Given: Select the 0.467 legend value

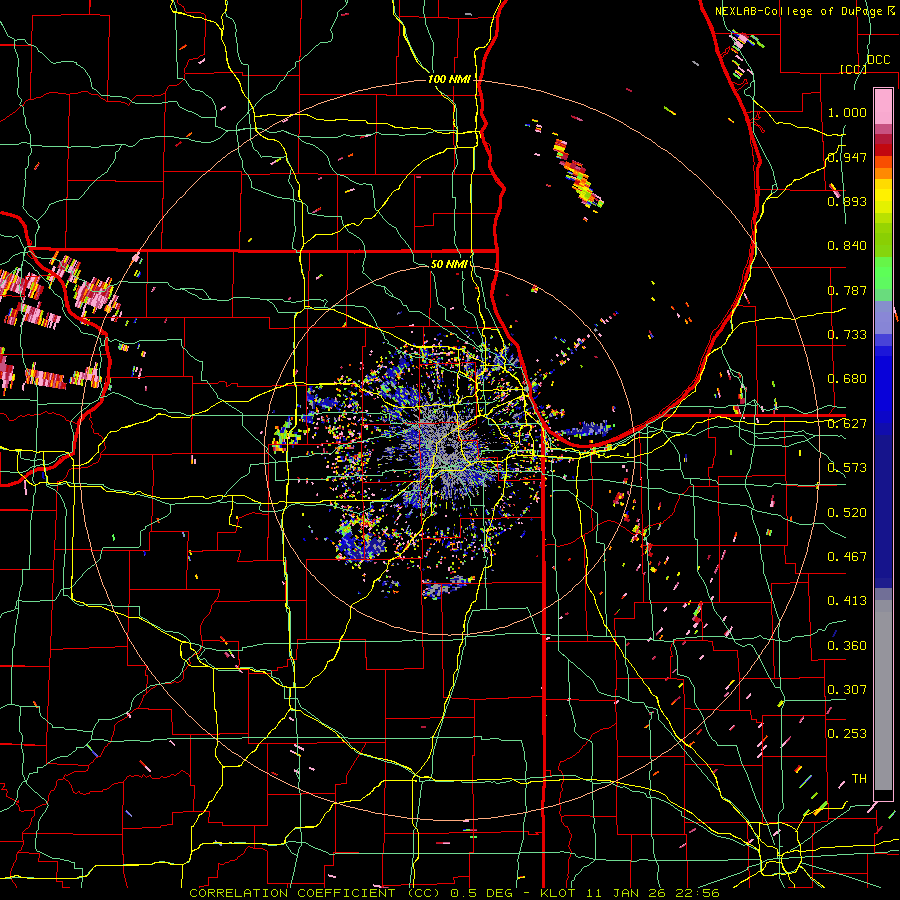Looking at the screenshot, I should point(847,557).
